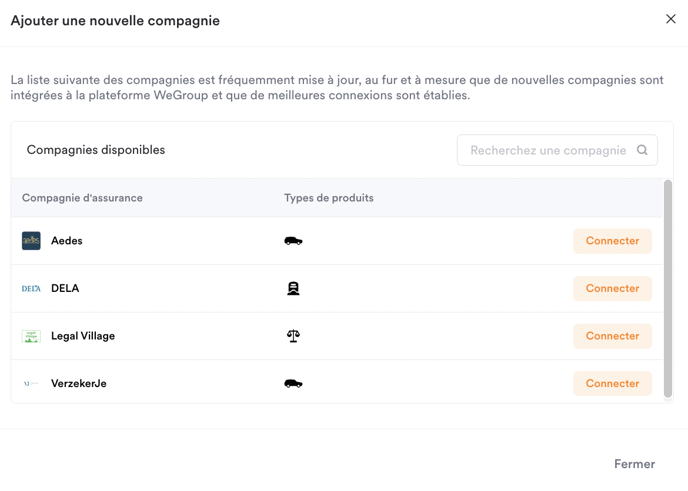The height and width of the screenshot is (491, 688).
Task: Click the funeral icon in DELA row
Action: click(x=293, y=288)
